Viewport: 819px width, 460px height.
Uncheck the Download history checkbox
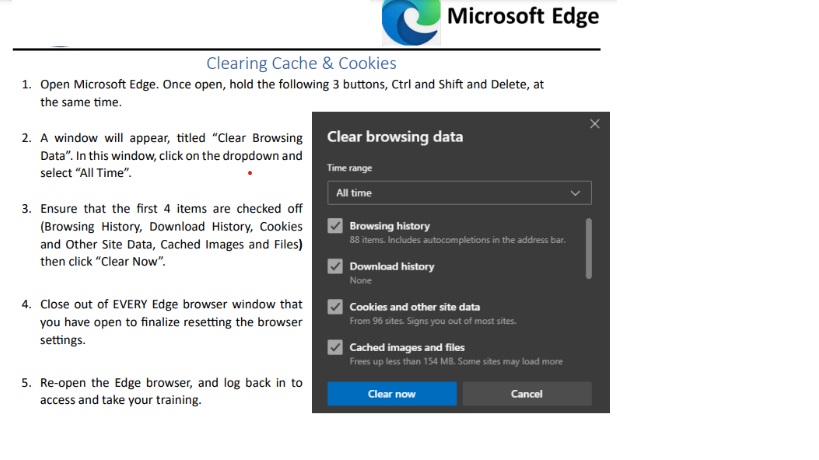(x=335, y=266)
